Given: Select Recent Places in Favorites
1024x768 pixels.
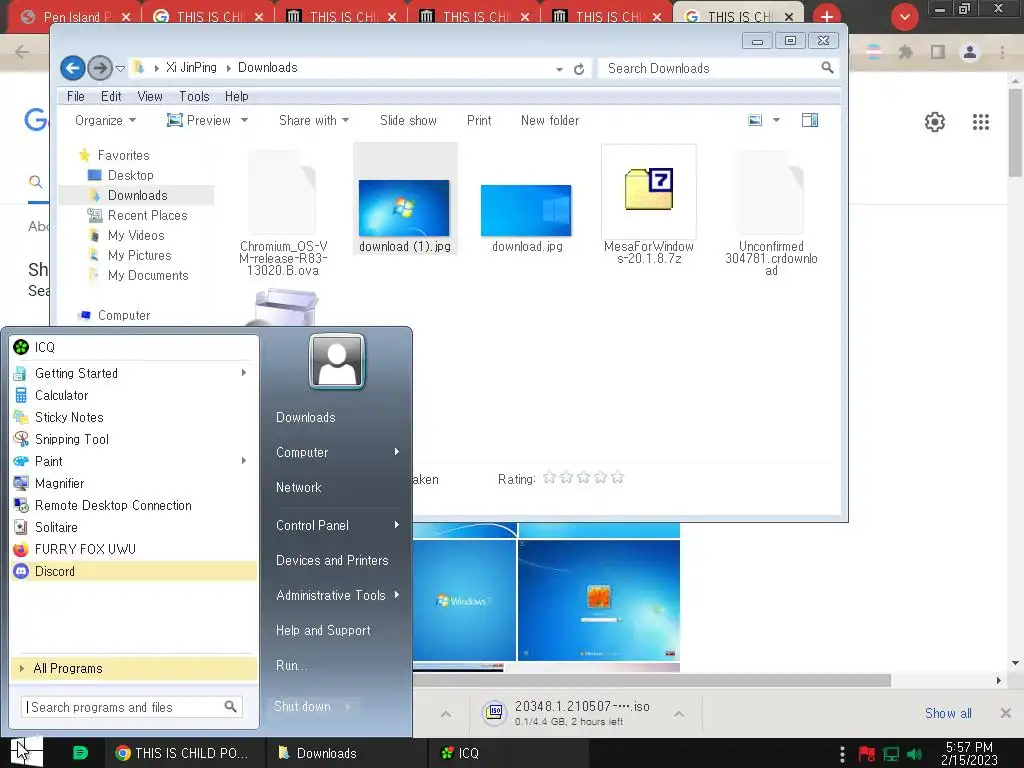Looking at the screenshot, I should click(148, 216).
